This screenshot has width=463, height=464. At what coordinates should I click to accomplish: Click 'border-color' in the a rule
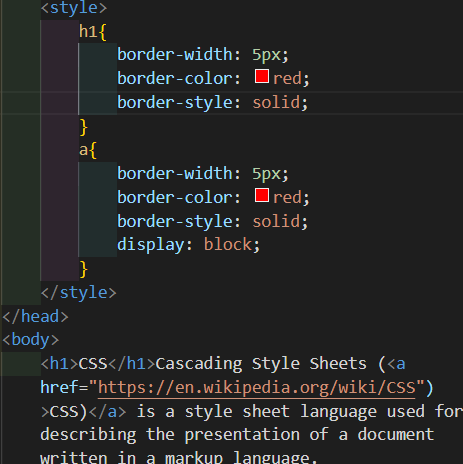175,198
